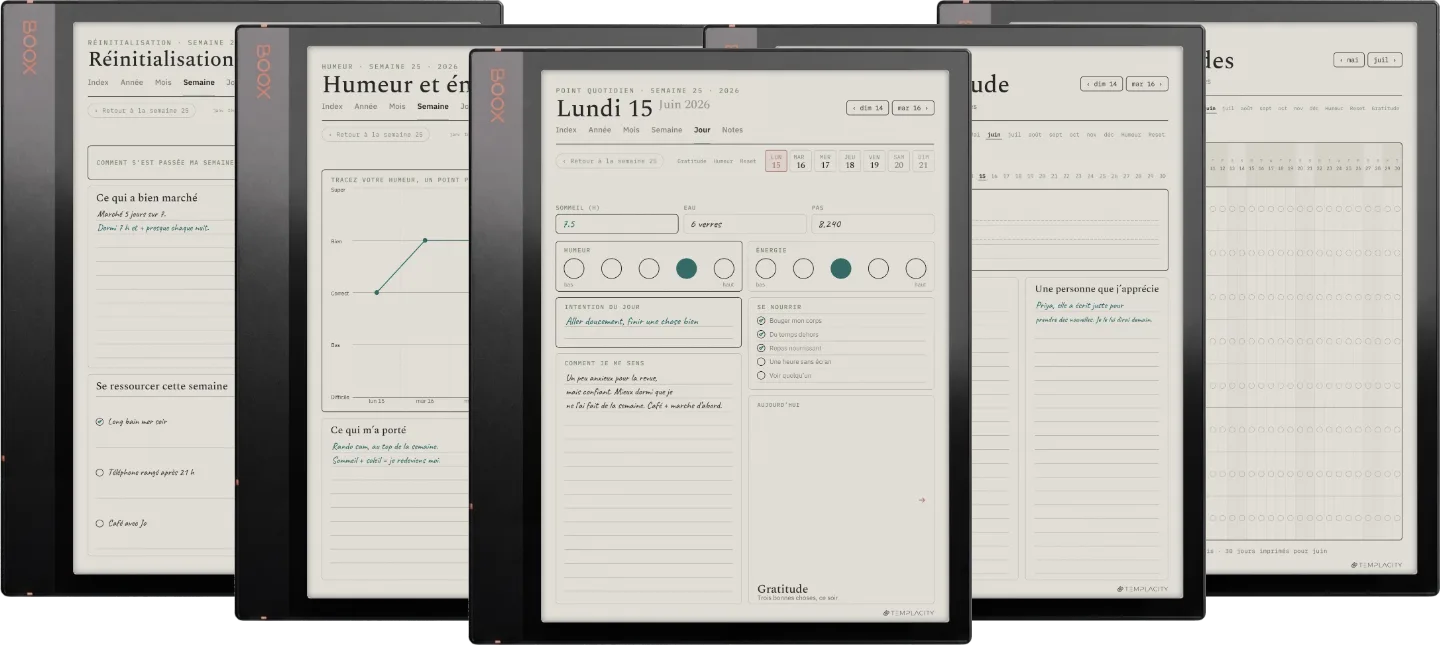Open the Index tab on the Lundi 15 page
Screen dimensions: 1440x646
click(566, 130)
